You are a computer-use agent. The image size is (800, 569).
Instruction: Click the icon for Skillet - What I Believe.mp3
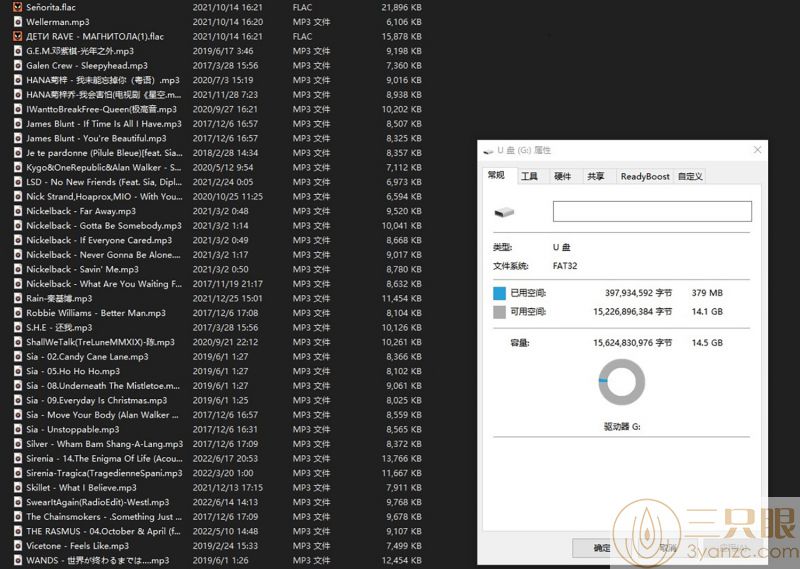pyautogui.click(x=18, y=487)
